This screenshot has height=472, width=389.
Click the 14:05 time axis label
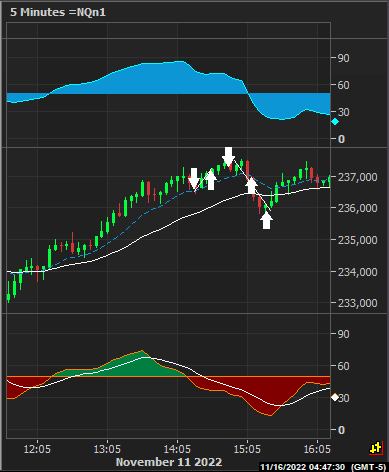coord(177,449)
